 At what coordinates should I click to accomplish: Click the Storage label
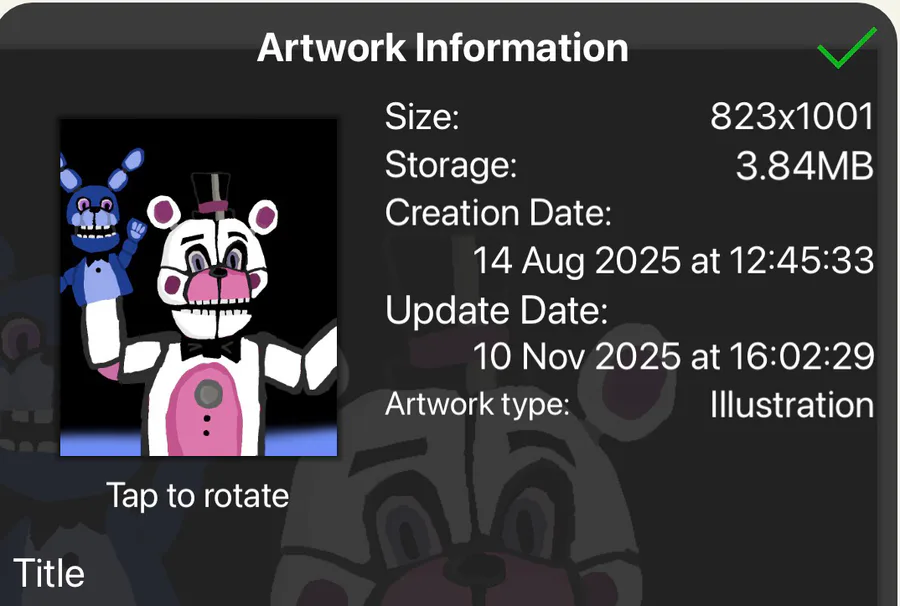(x=451, y=166)
